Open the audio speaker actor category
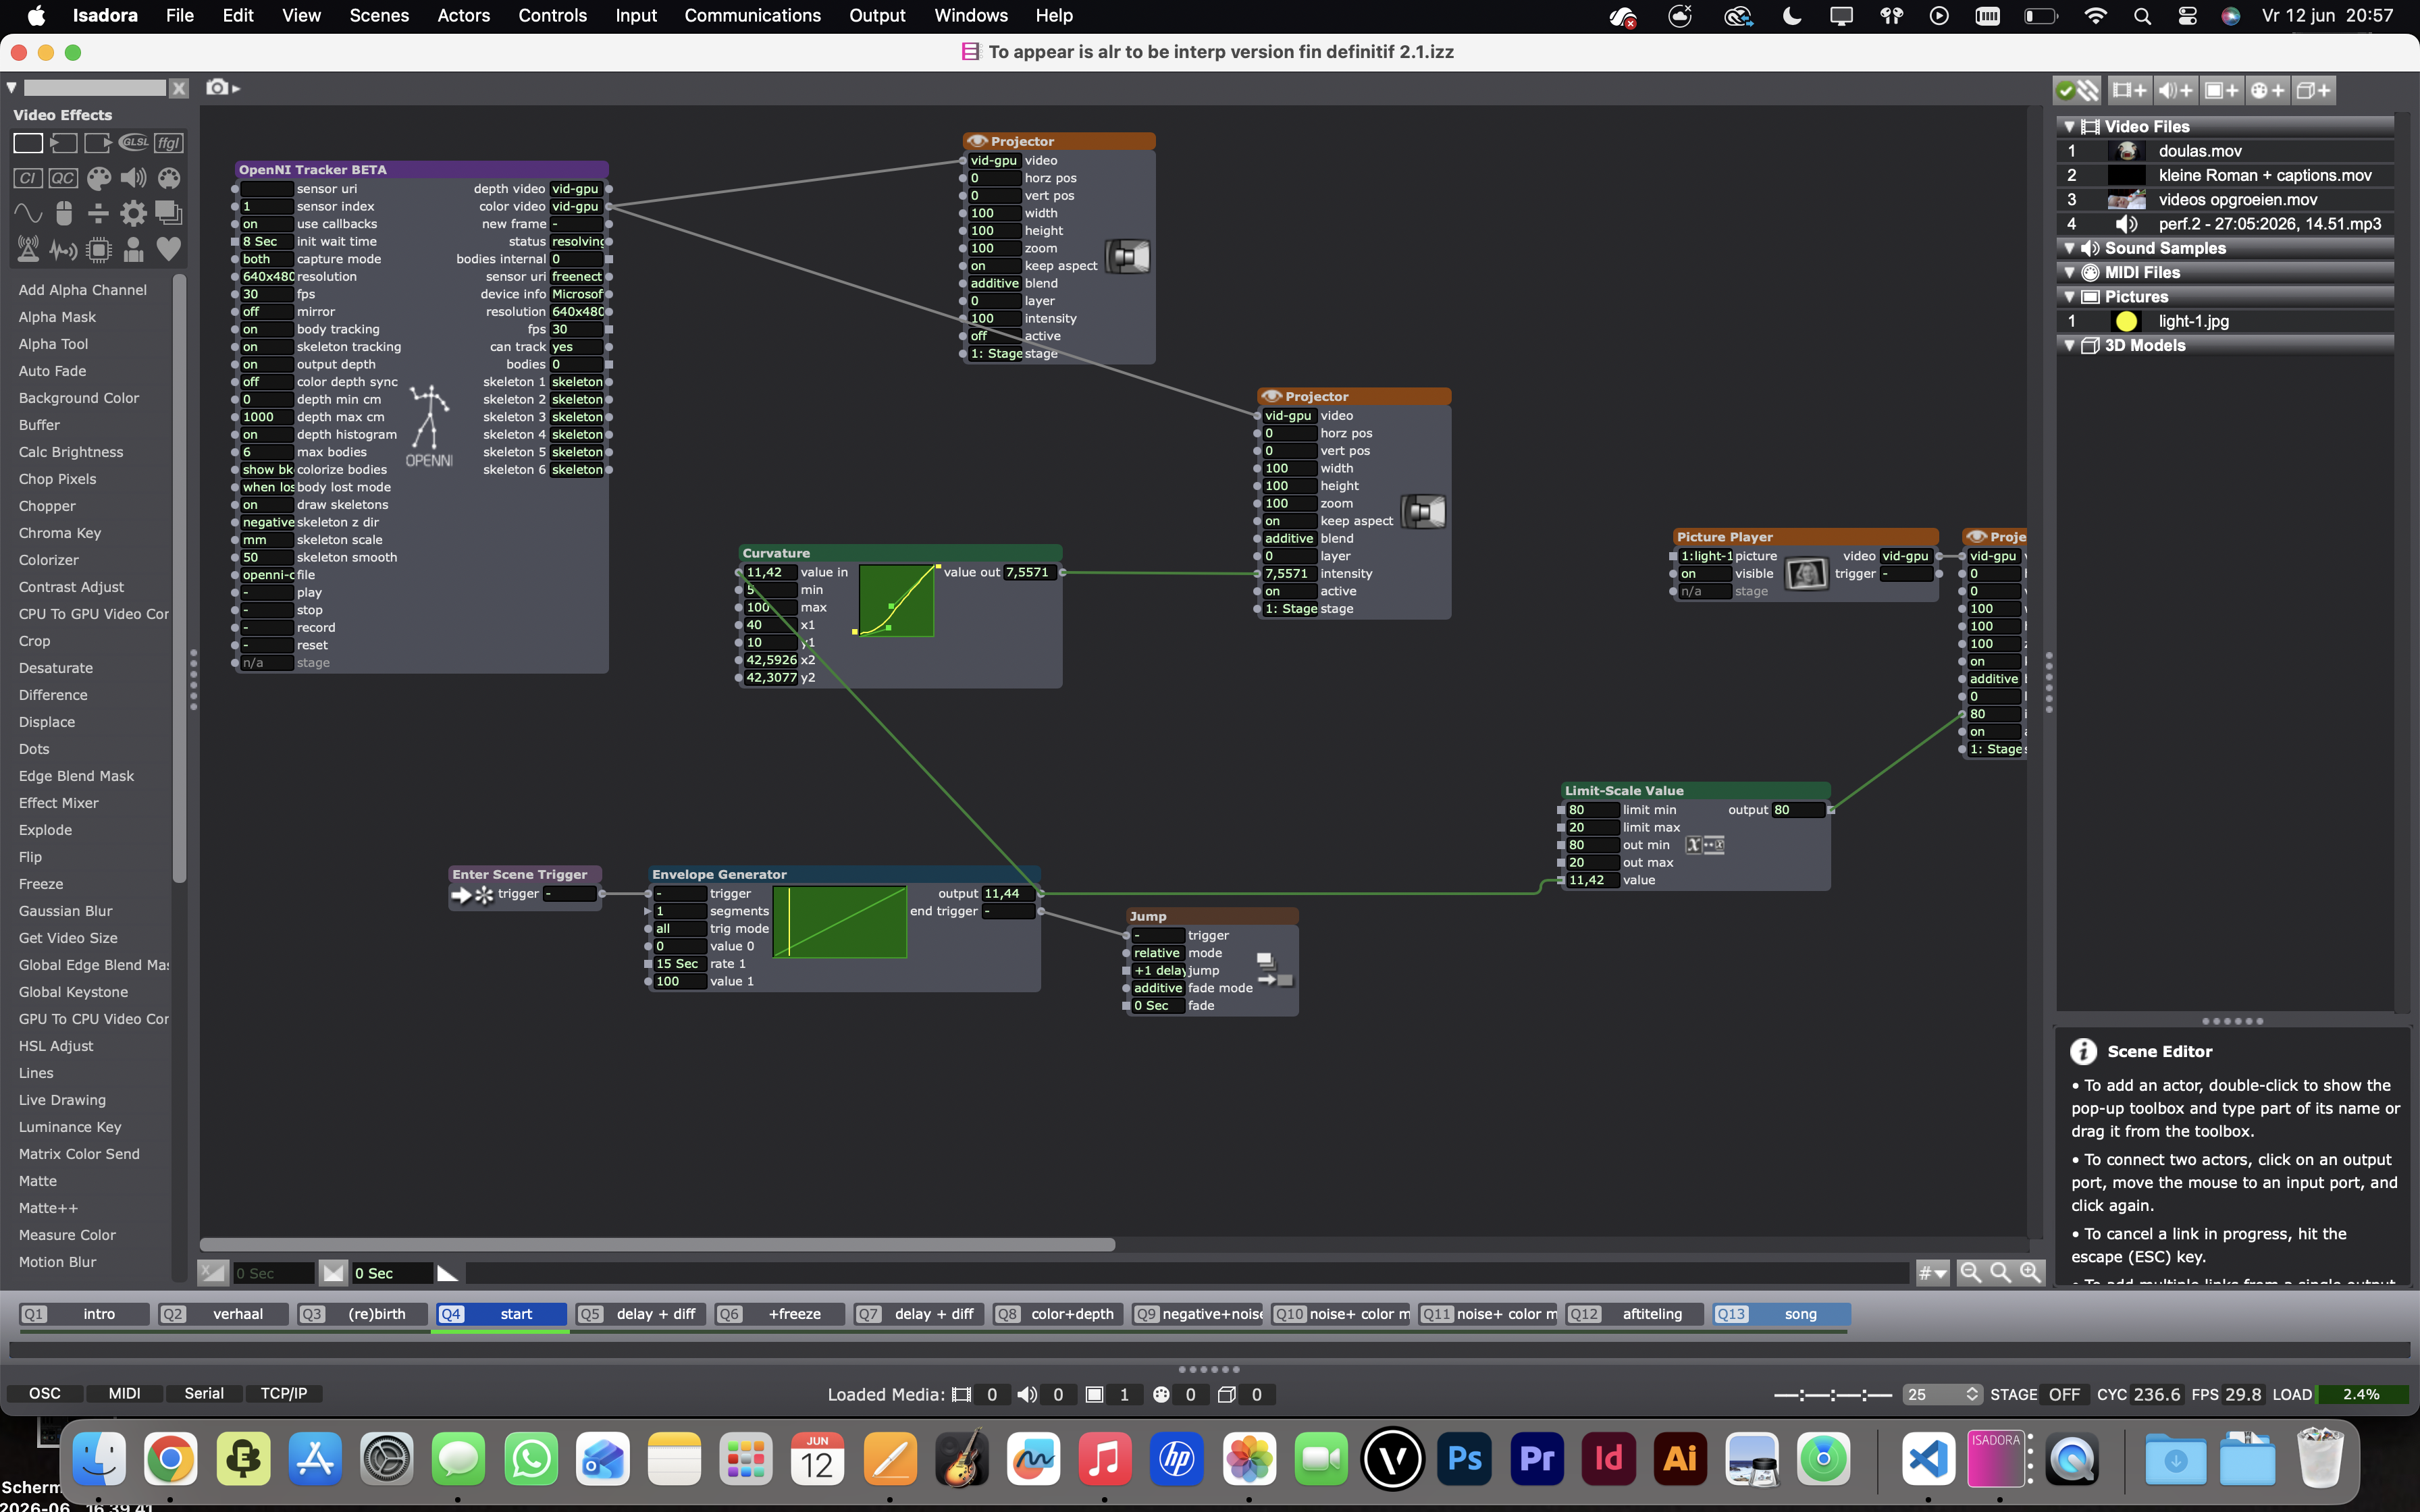The height and width of the screenshot is (1512, 2420). click(x=133, y=179)
